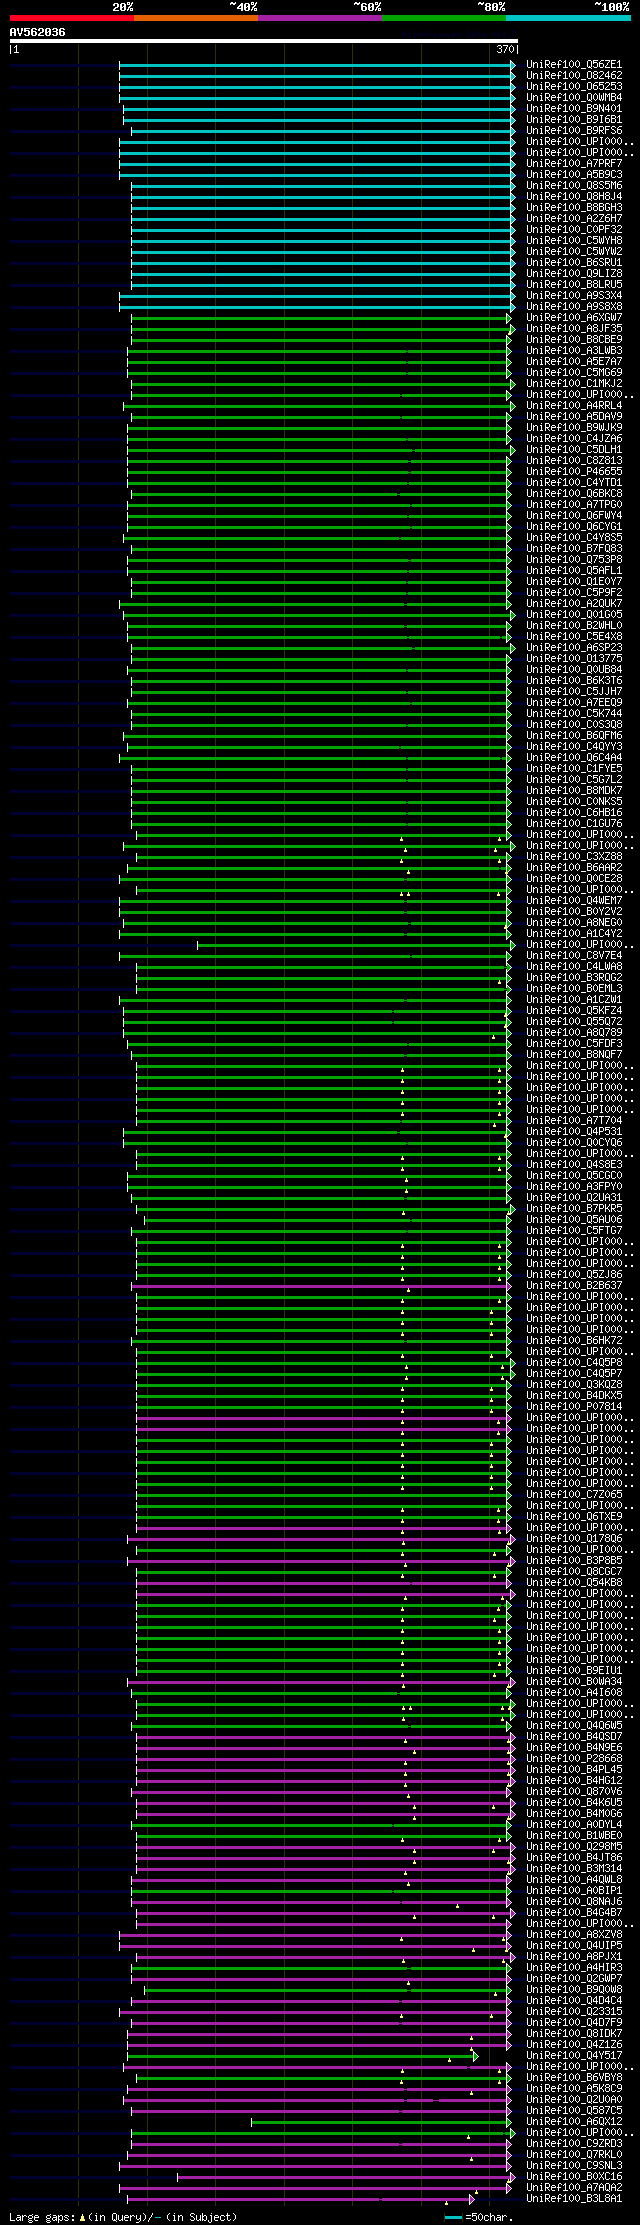This screenshot has height=2225, width=640.
Task: Select the UniRef100_Q8H8J4 label
Action: click(x=574, y=197)
